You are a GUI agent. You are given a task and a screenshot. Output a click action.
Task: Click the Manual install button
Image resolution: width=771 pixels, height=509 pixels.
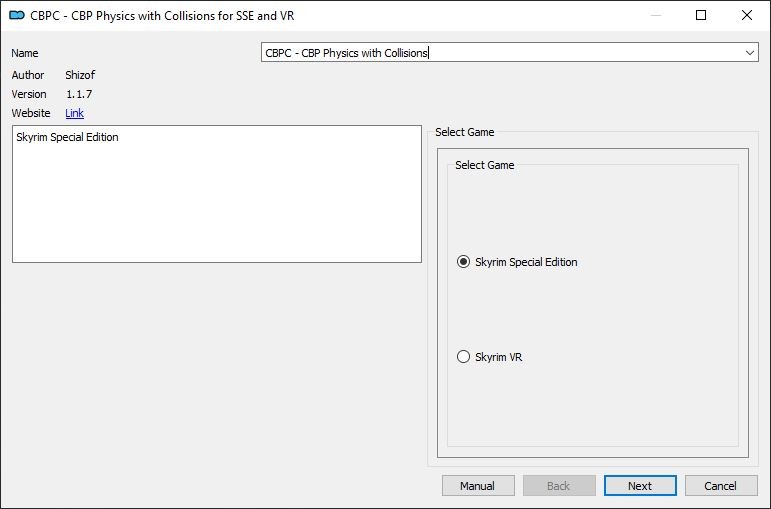(478, 486)
